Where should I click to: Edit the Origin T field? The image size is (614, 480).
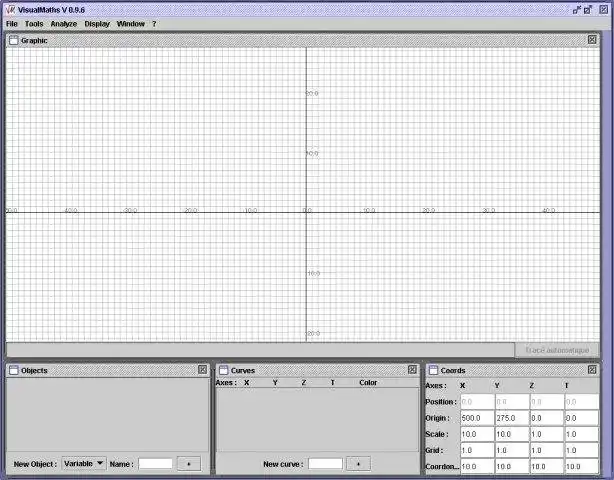pos(582,418)
